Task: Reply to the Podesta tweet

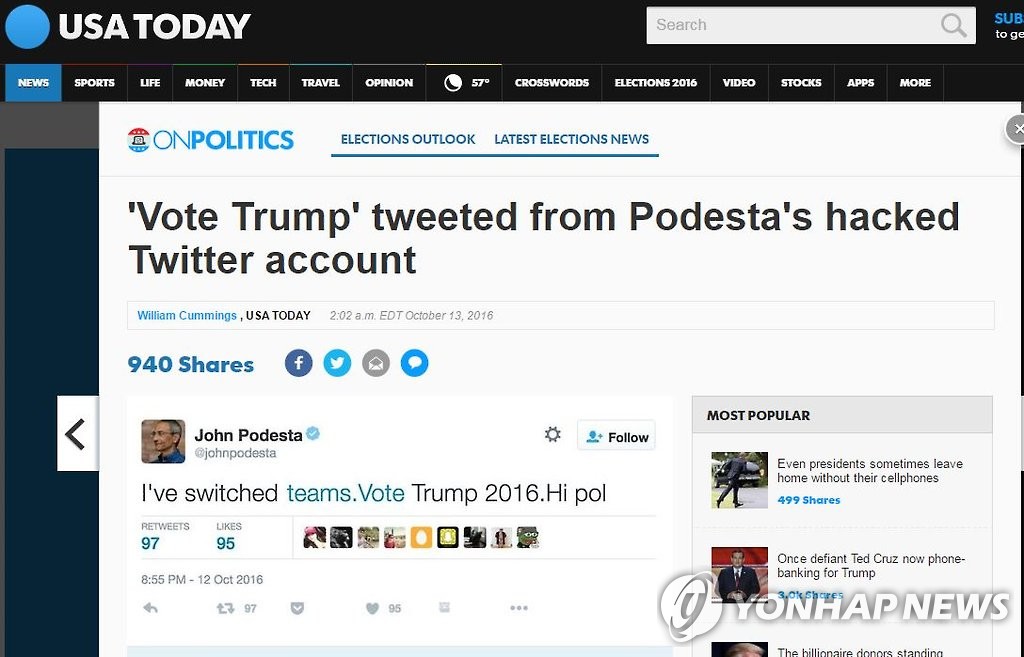Action: tap(151, 608)
